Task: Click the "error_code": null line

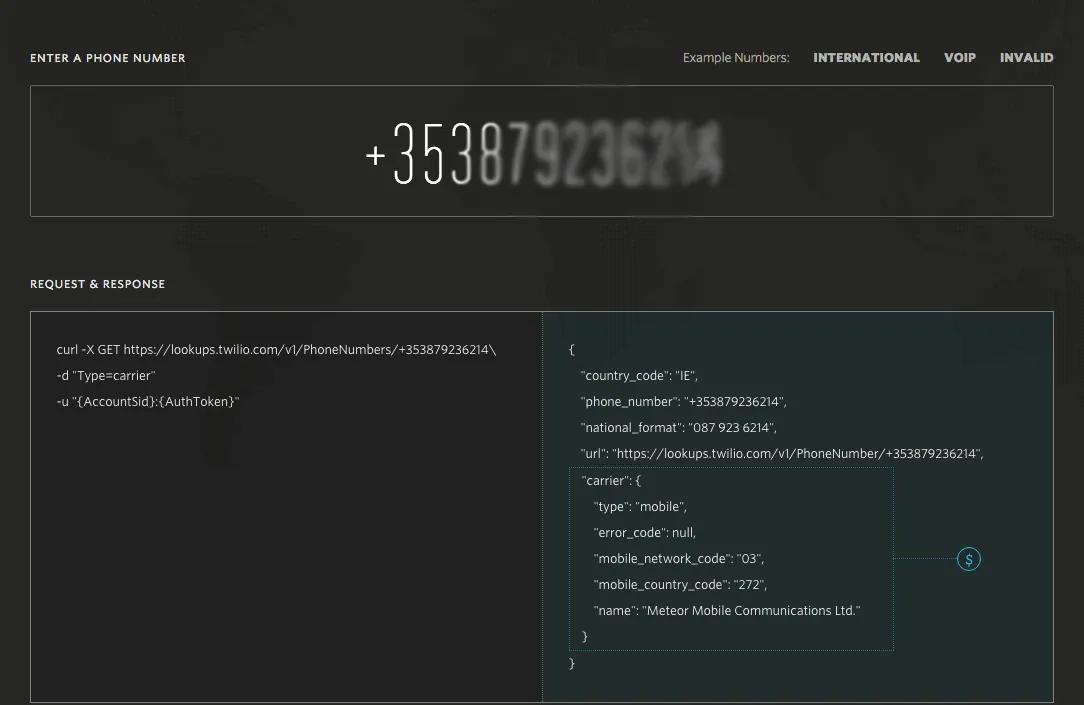Action: pyautogui.click(x=645, y=533)
